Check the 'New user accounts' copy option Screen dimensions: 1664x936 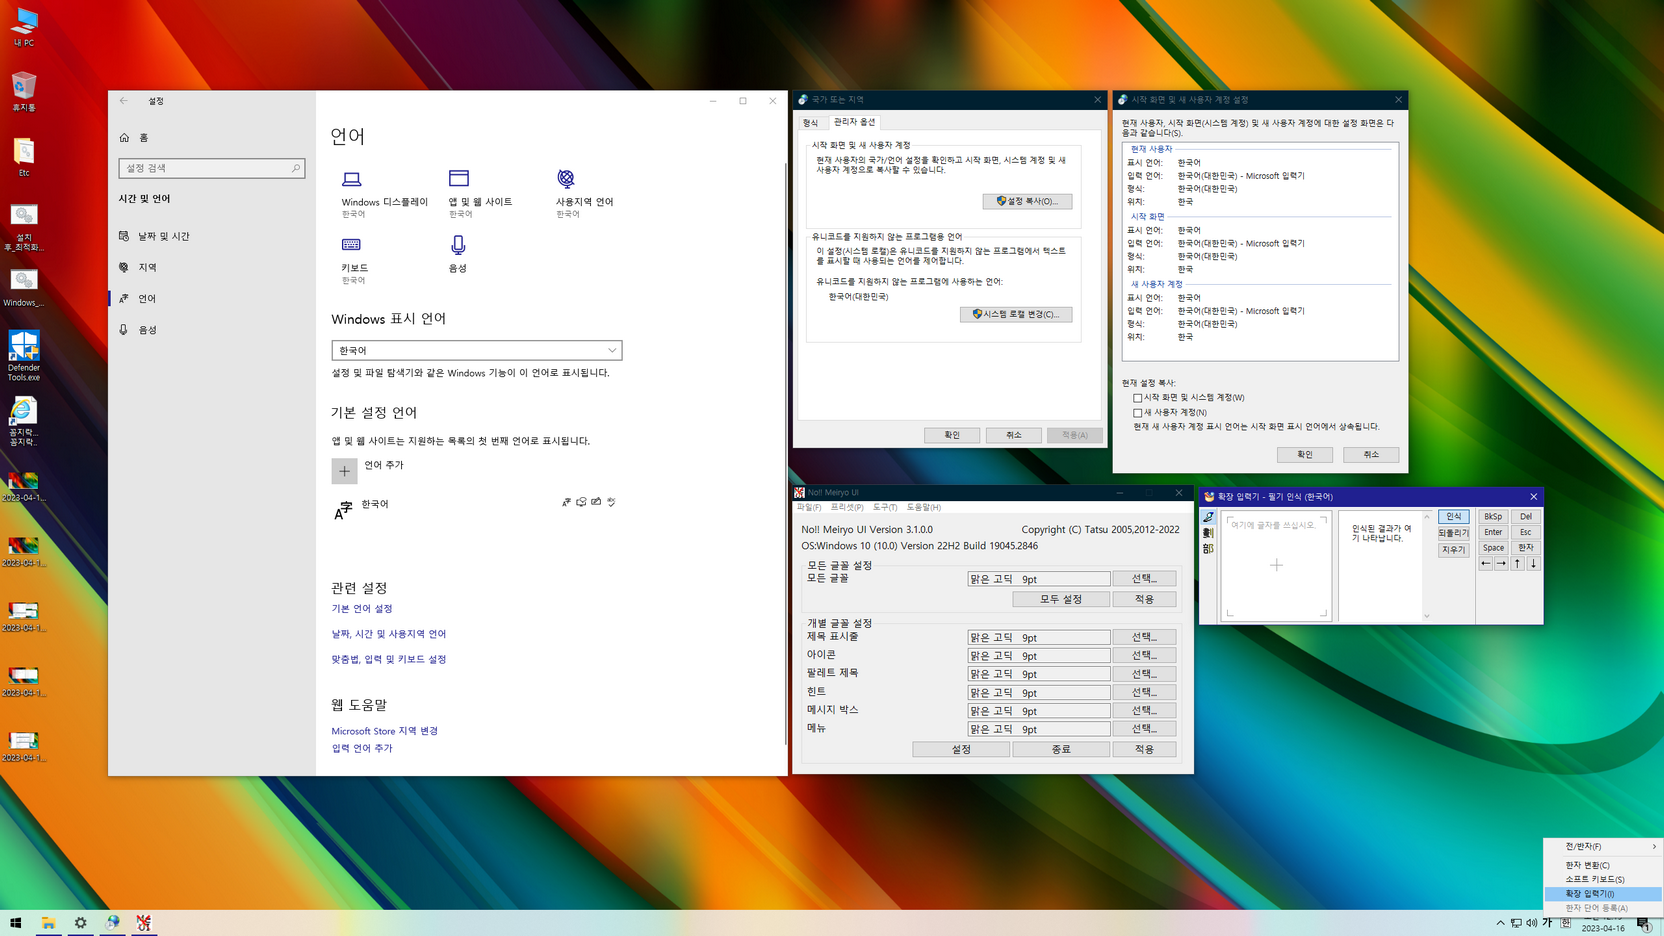click(x=1138, y=412)
